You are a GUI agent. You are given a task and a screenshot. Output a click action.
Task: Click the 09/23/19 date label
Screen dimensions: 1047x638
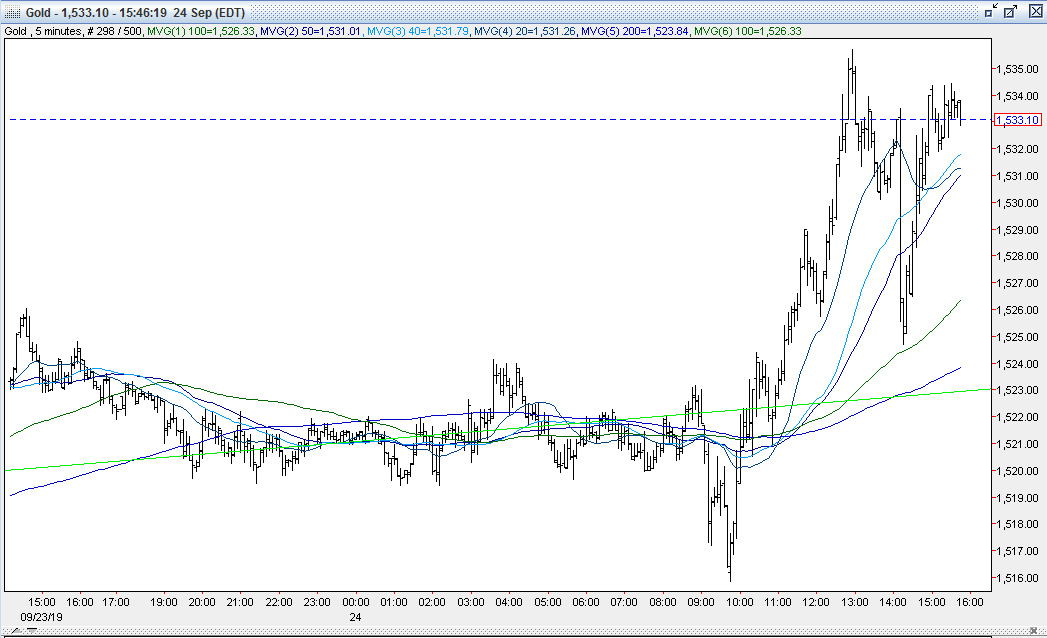(41, 617)
